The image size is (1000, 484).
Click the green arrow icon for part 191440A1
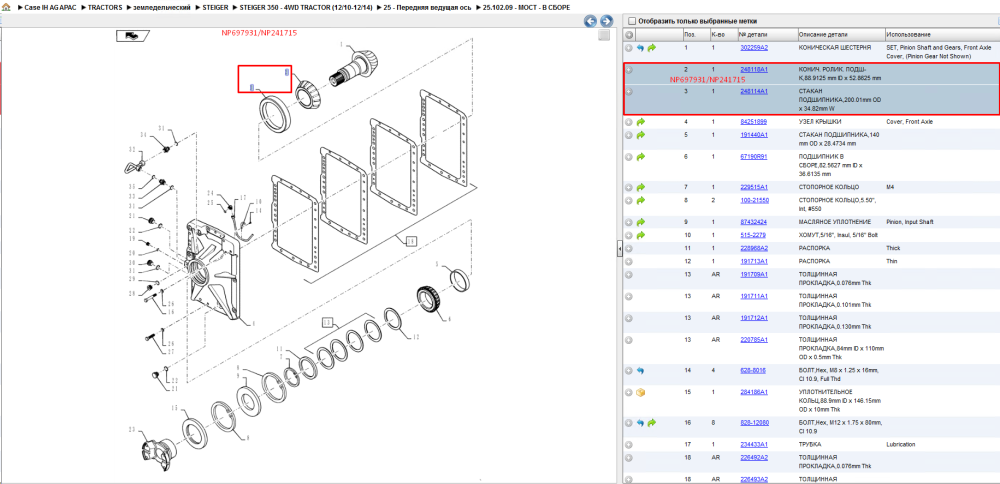pyautogui.click(x=641, y=135)
